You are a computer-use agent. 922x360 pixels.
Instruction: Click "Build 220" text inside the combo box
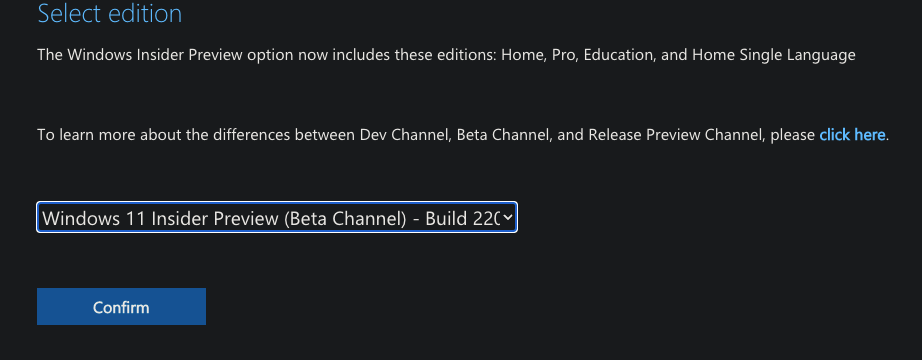[x=462, y=218]
